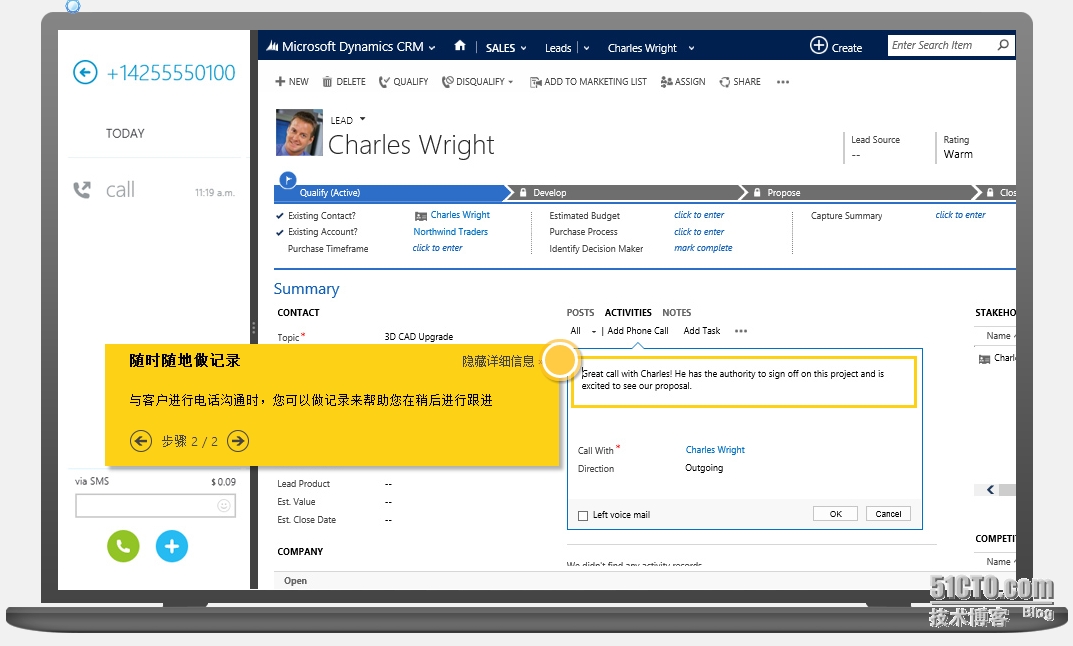Open the emoji picker in SMS field
The height and width of the screenshot is (646, 1073).
pyautogui.click(x=224, y=506)
